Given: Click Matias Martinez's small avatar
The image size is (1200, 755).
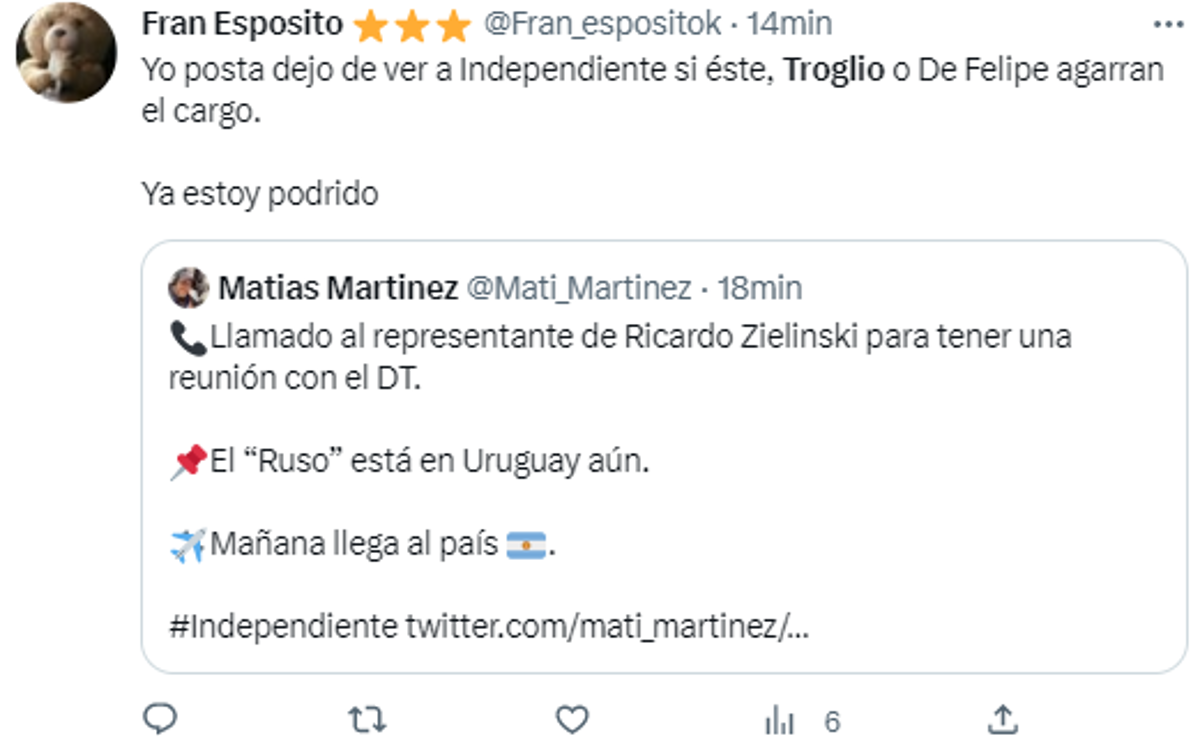Looking at the screenshot, I should [x=189, y=288].
